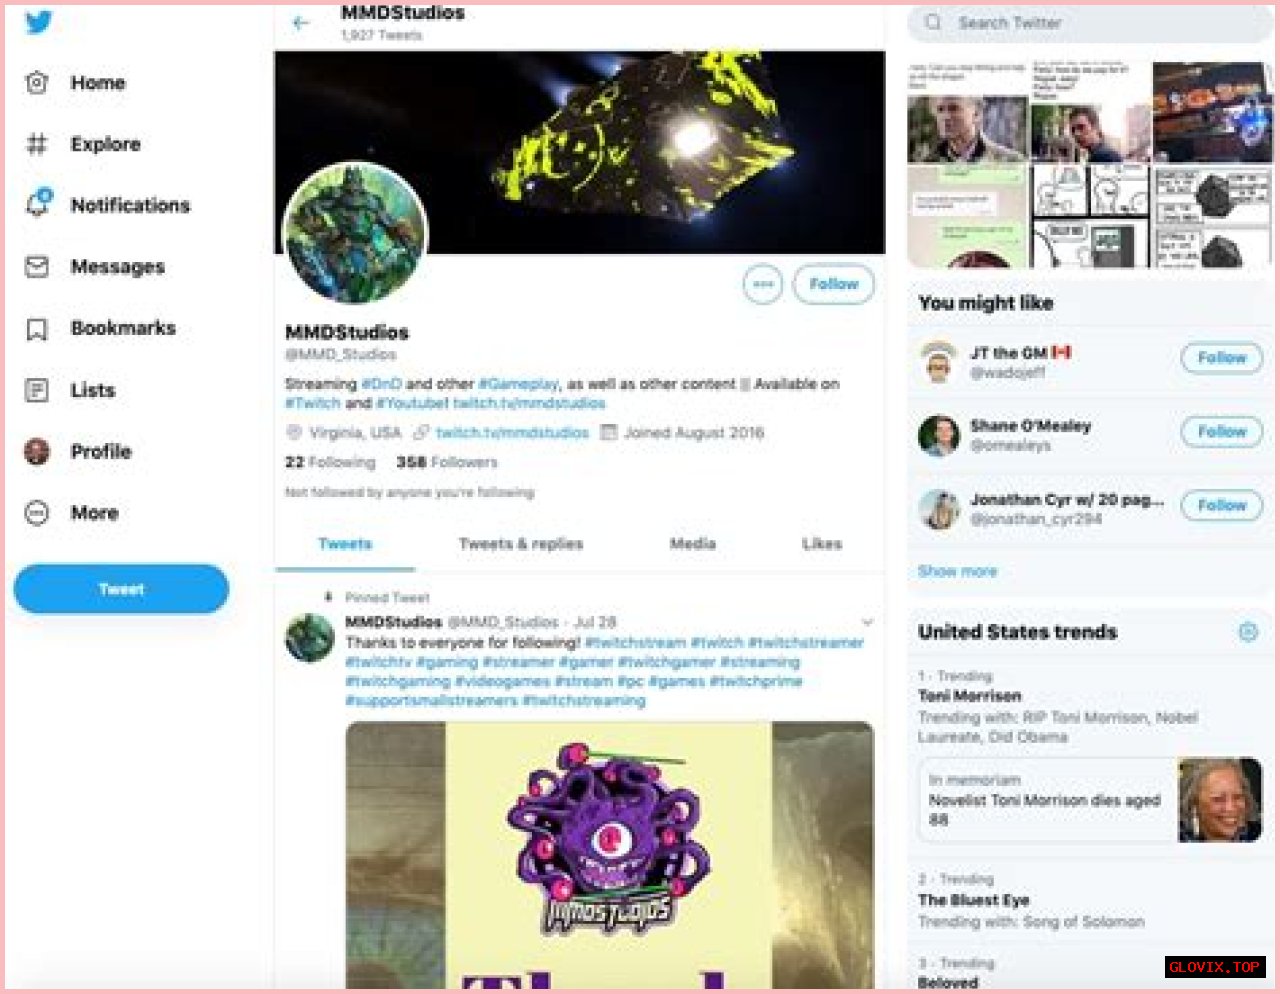Switch to the Media tab
This screenshot has height=994, width=1280.
pyautogui.click(x=693, y=544)
